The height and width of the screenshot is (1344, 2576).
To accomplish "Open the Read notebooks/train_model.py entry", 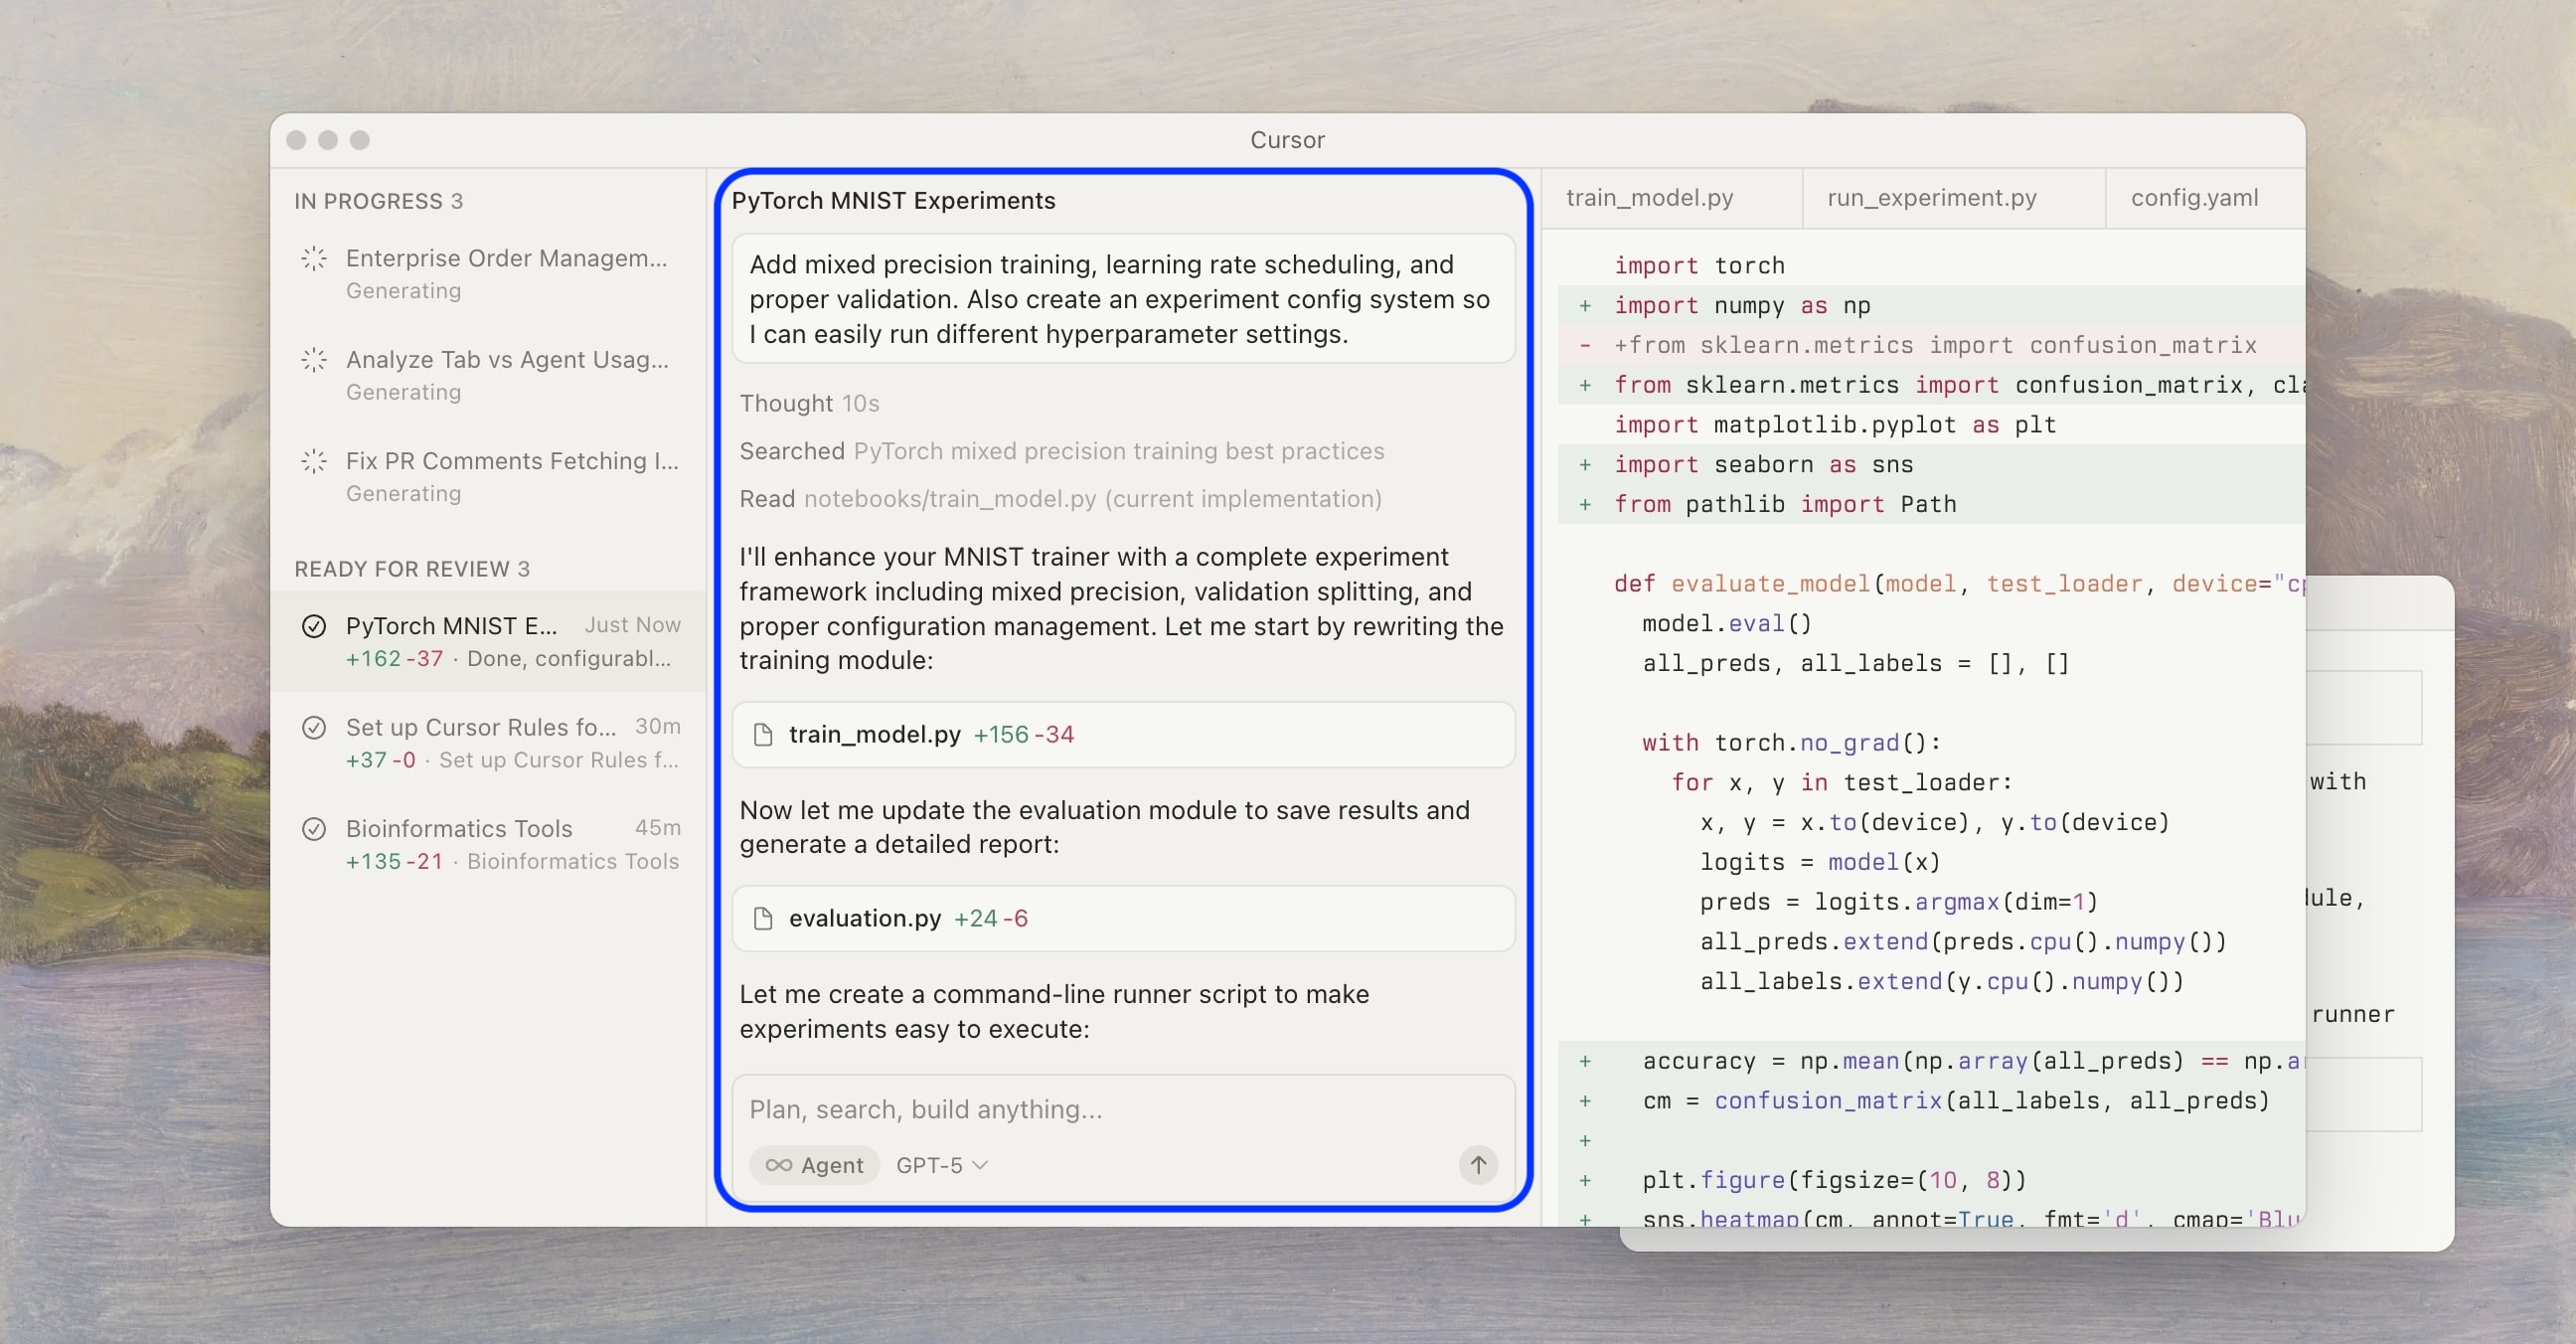I will 1060,499.
